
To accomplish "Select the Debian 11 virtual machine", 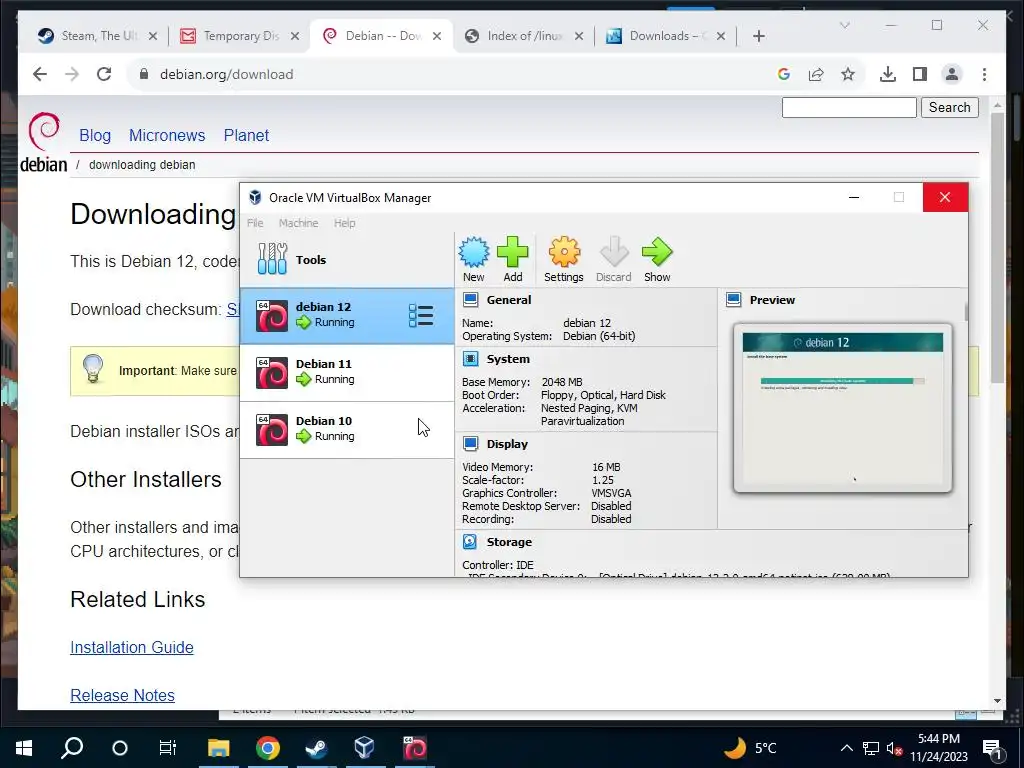I will tap(347, 373).
